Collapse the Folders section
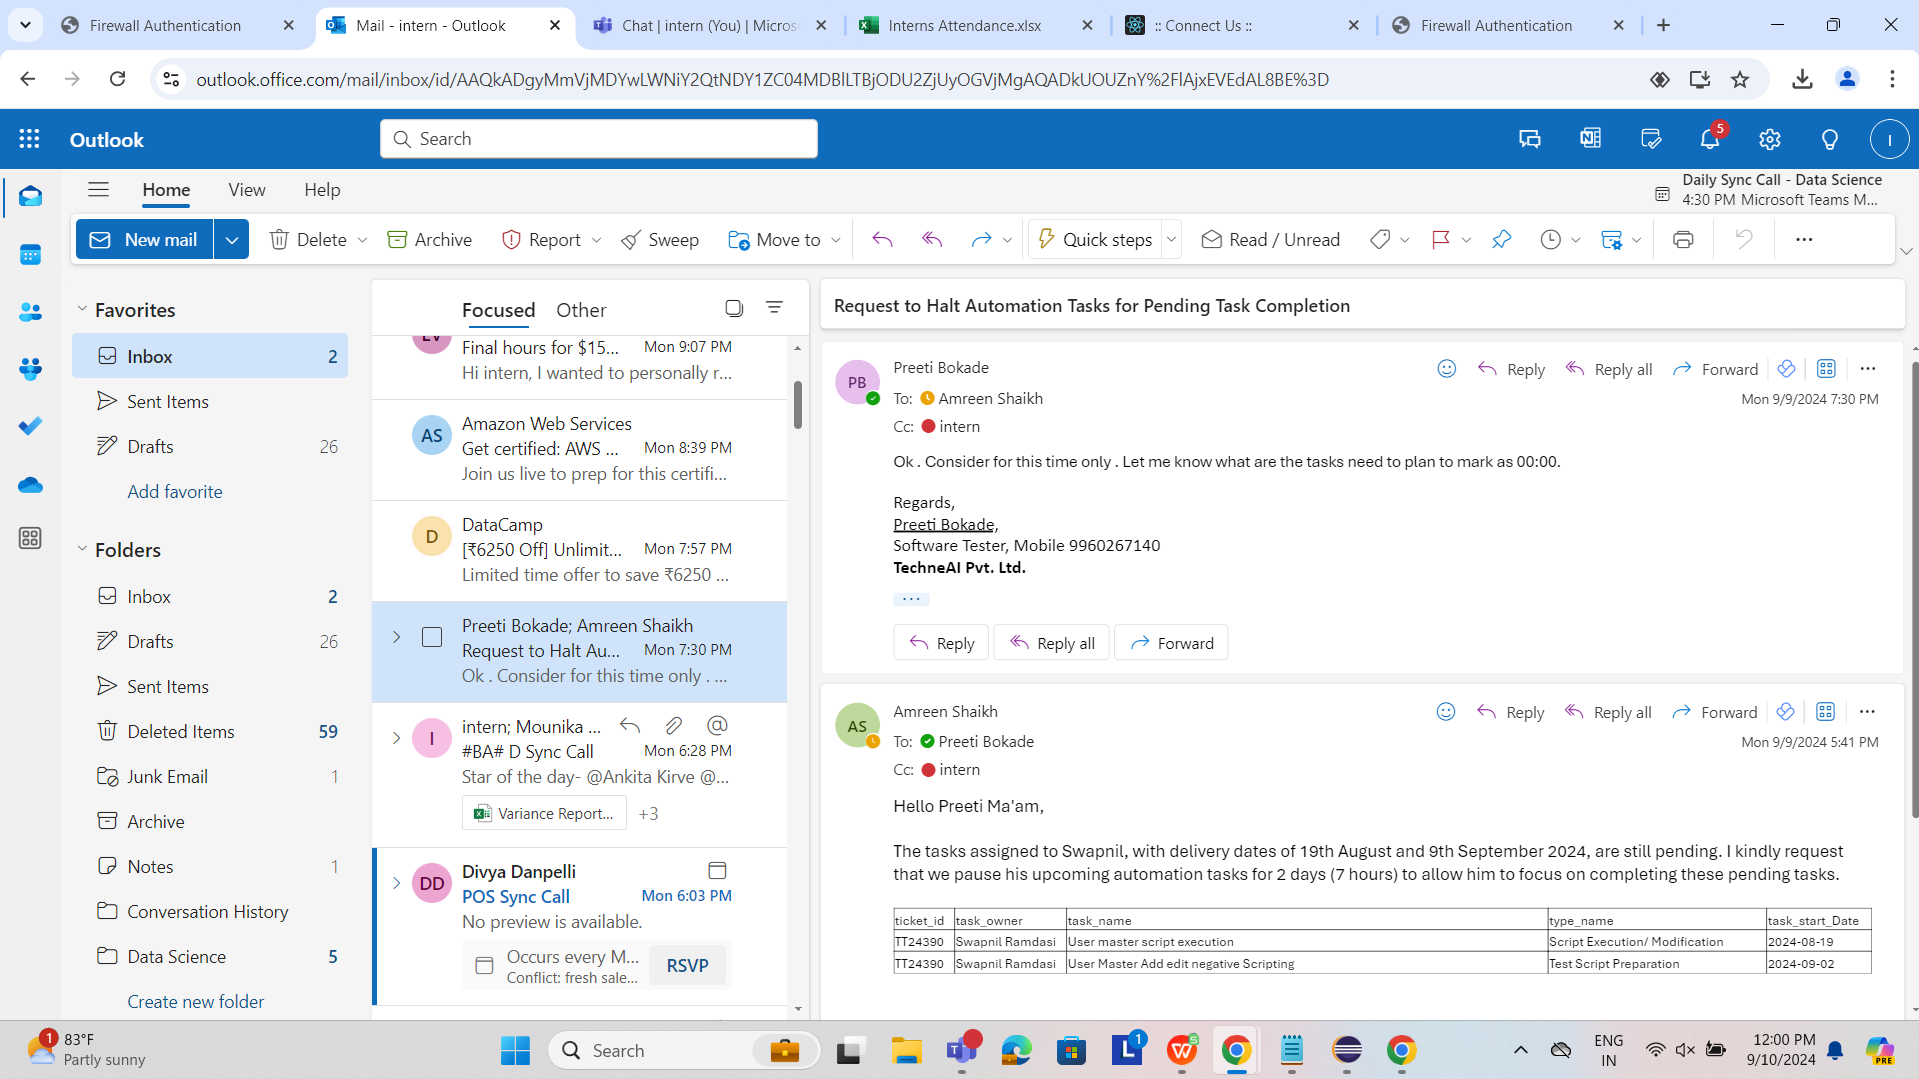 82,549
